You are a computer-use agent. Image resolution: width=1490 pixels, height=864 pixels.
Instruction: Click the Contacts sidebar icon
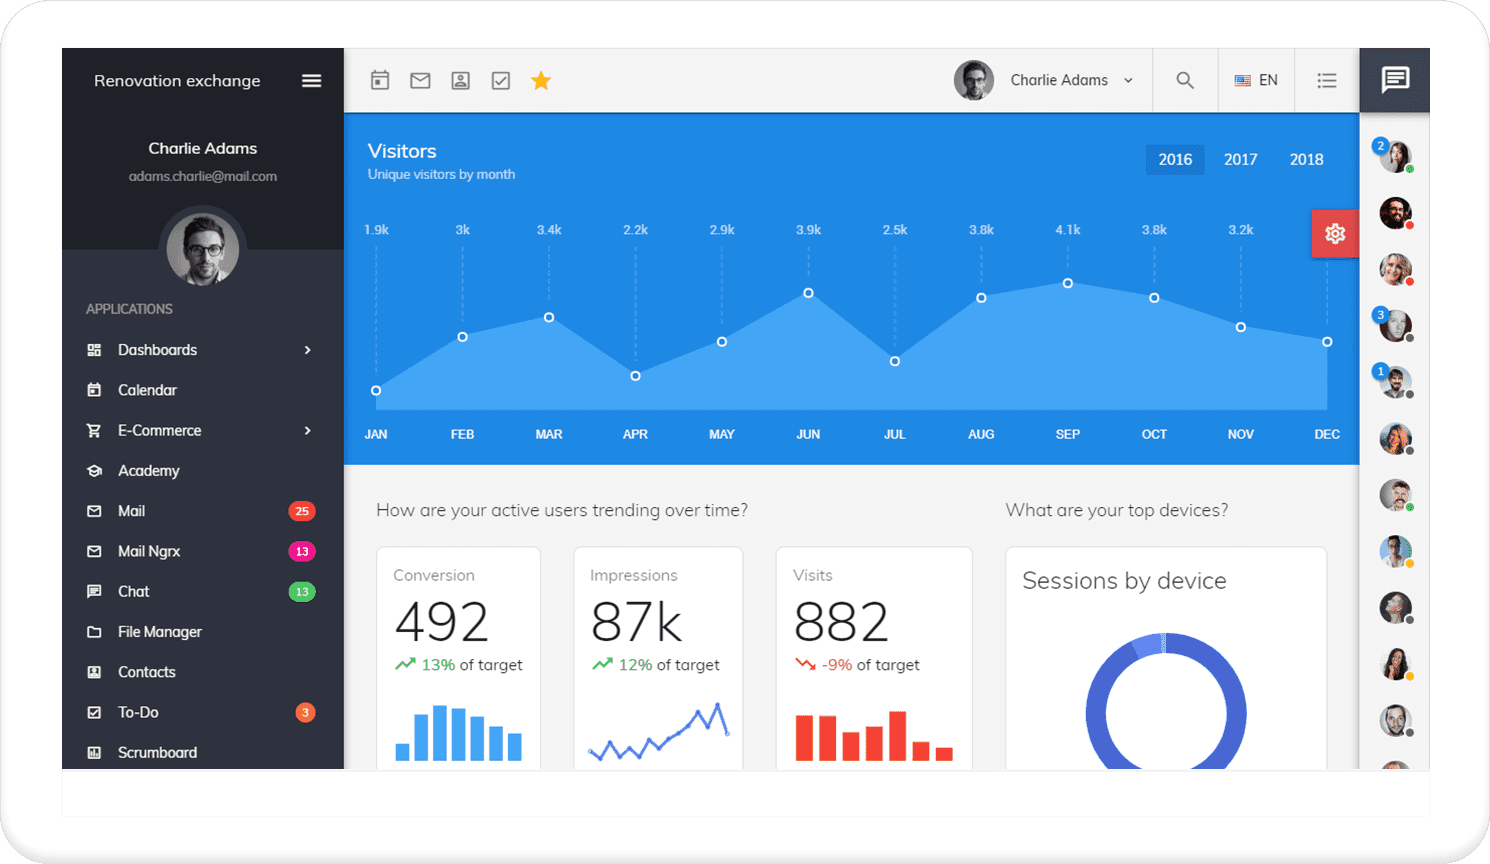point(94,672)
